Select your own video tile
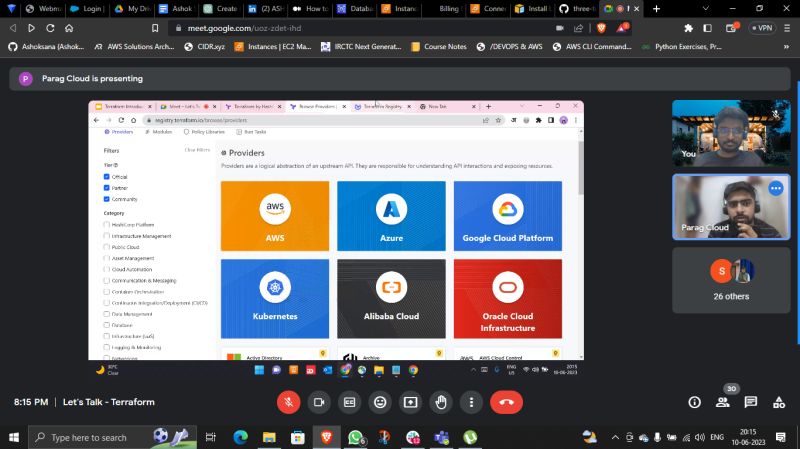The image size is (800, 449). [x=731, y=133]
